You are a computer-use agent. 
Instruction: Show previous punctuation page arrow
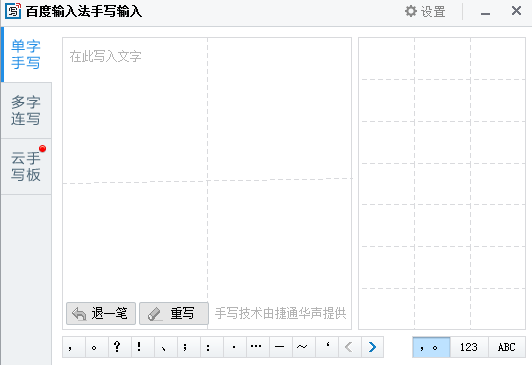pos(350,347)
